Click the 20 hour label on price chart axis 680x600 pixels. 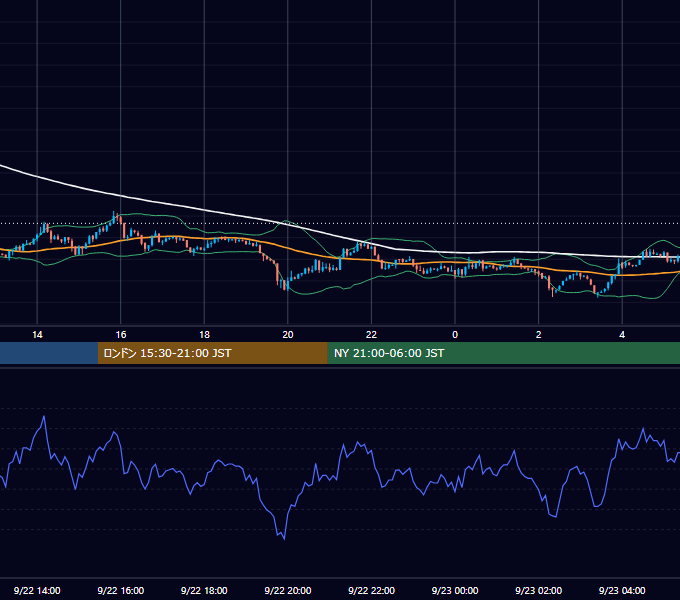click(x=288, y=335)
